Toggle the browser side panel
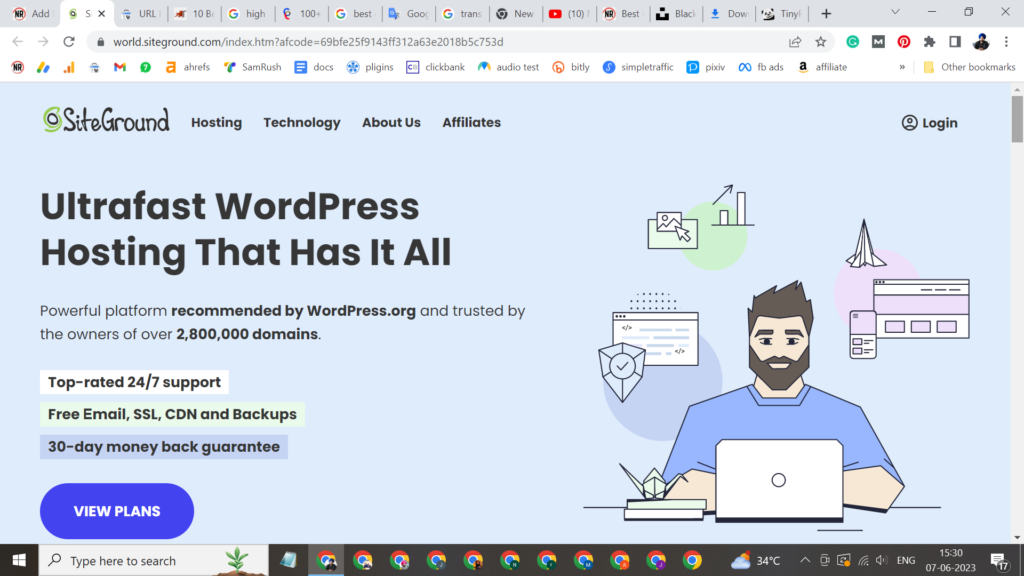 coord(955,42)
